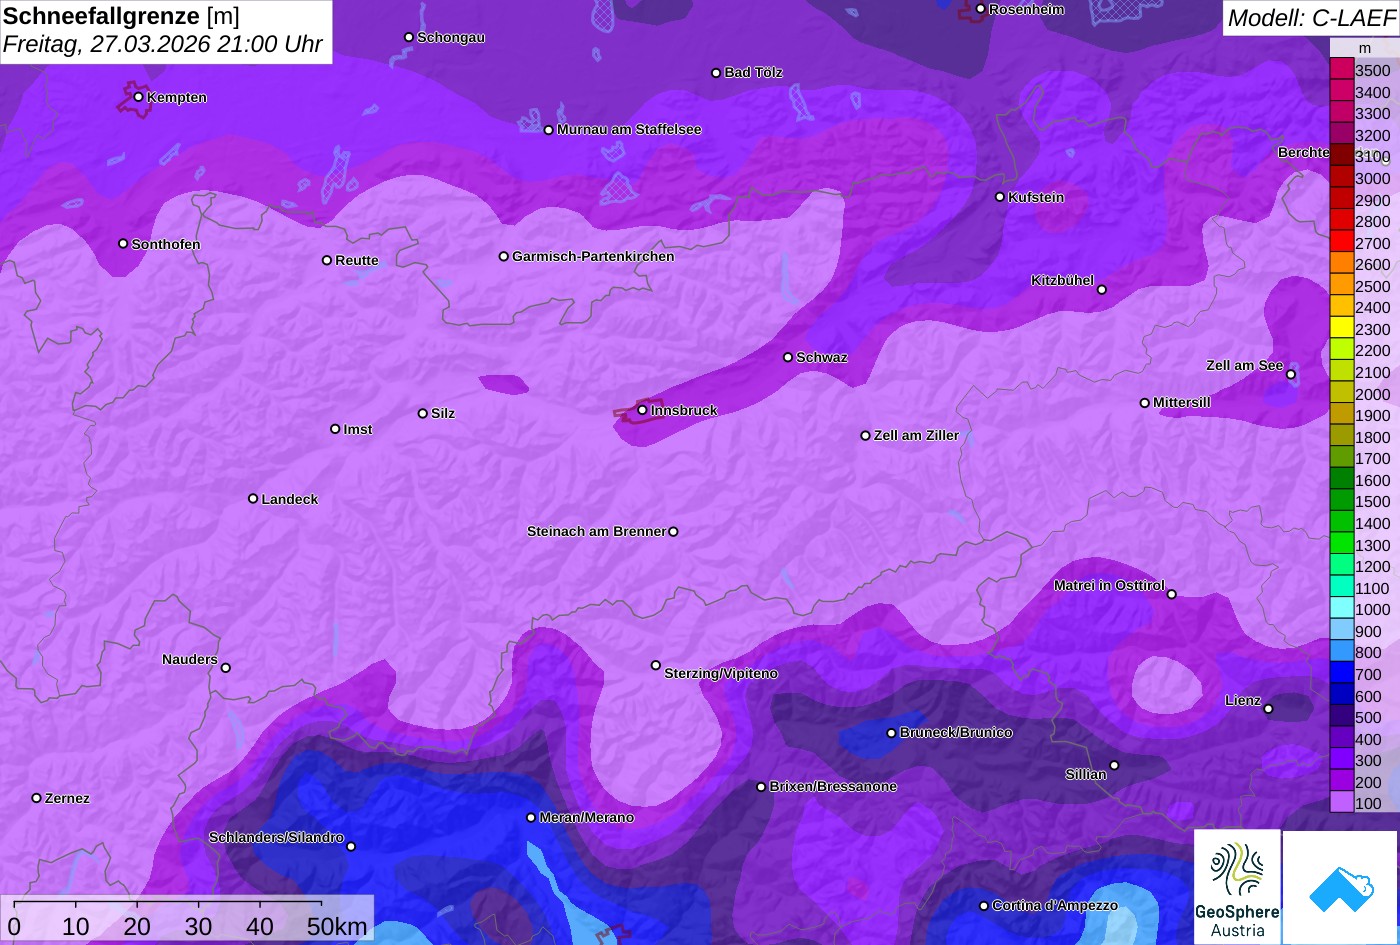Select the 'Brixen/Bressanone' town label
Viewport: 1400px width, 945px height.
click(833, 787)
